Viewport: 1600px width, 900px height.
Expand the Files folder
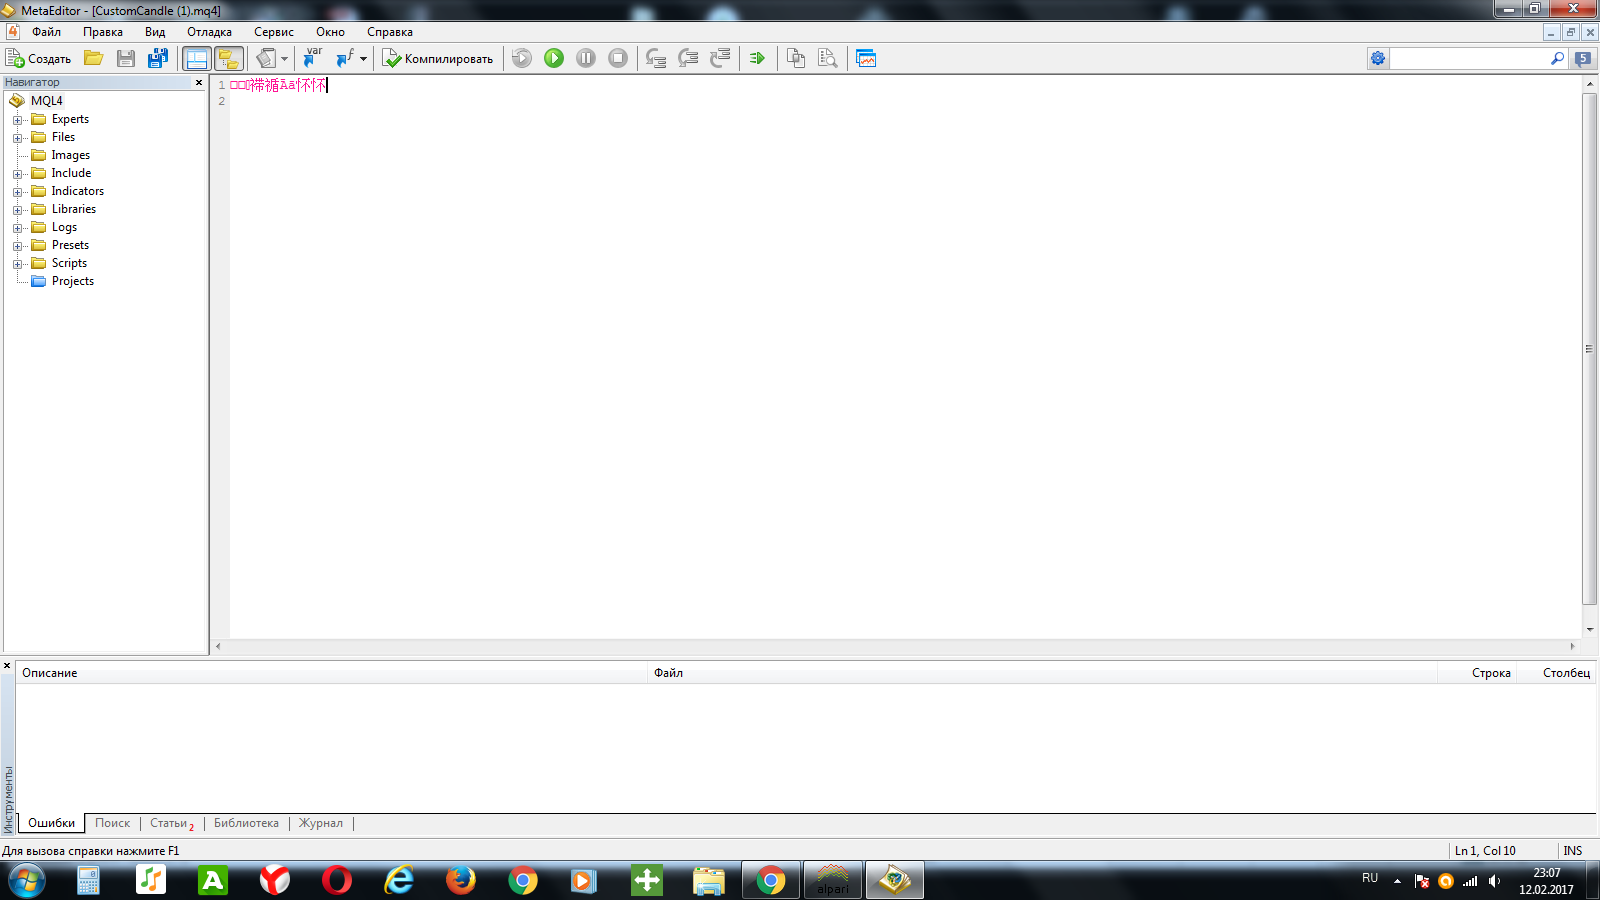point(17,138)
